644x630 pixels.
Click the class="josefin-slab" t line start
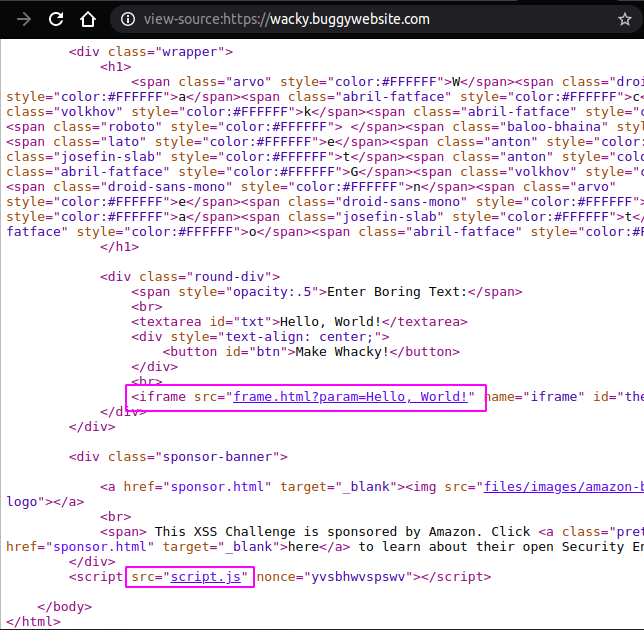pyautogui.click(x=325, y=156)
